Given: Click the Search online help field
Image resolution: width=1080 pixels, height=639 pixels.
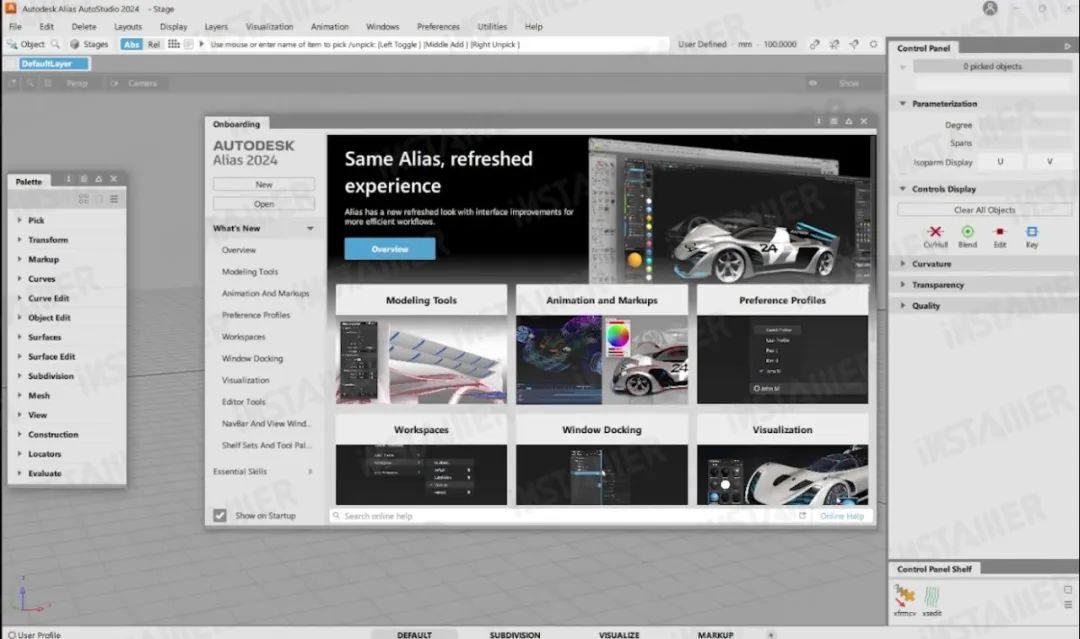Looking at the screenshot, I should click(563, 516).
